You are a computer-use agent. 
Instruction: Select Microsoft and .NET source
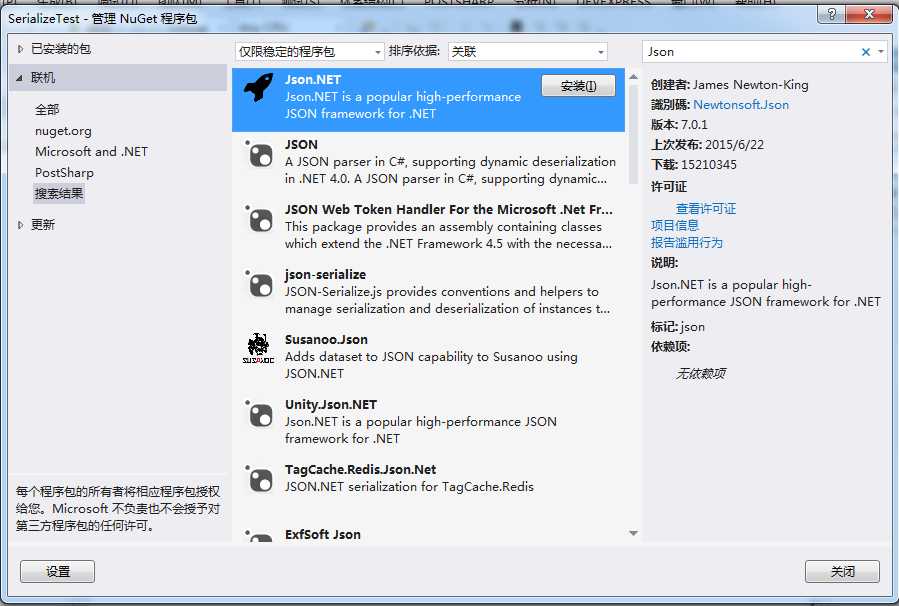[x=91, y=151]
